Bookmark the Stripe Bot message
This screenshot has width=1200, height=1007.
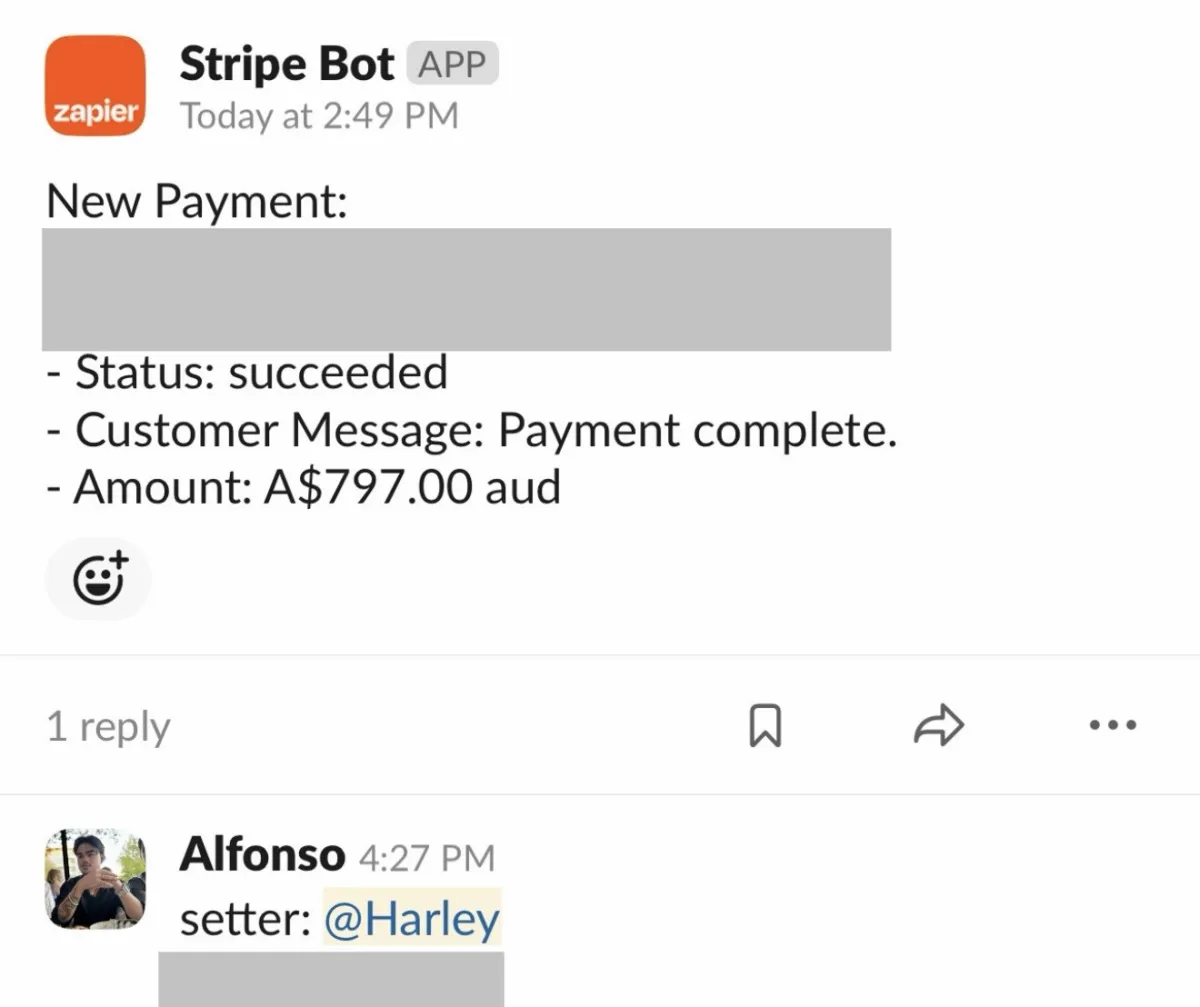(x=765, y=726)
